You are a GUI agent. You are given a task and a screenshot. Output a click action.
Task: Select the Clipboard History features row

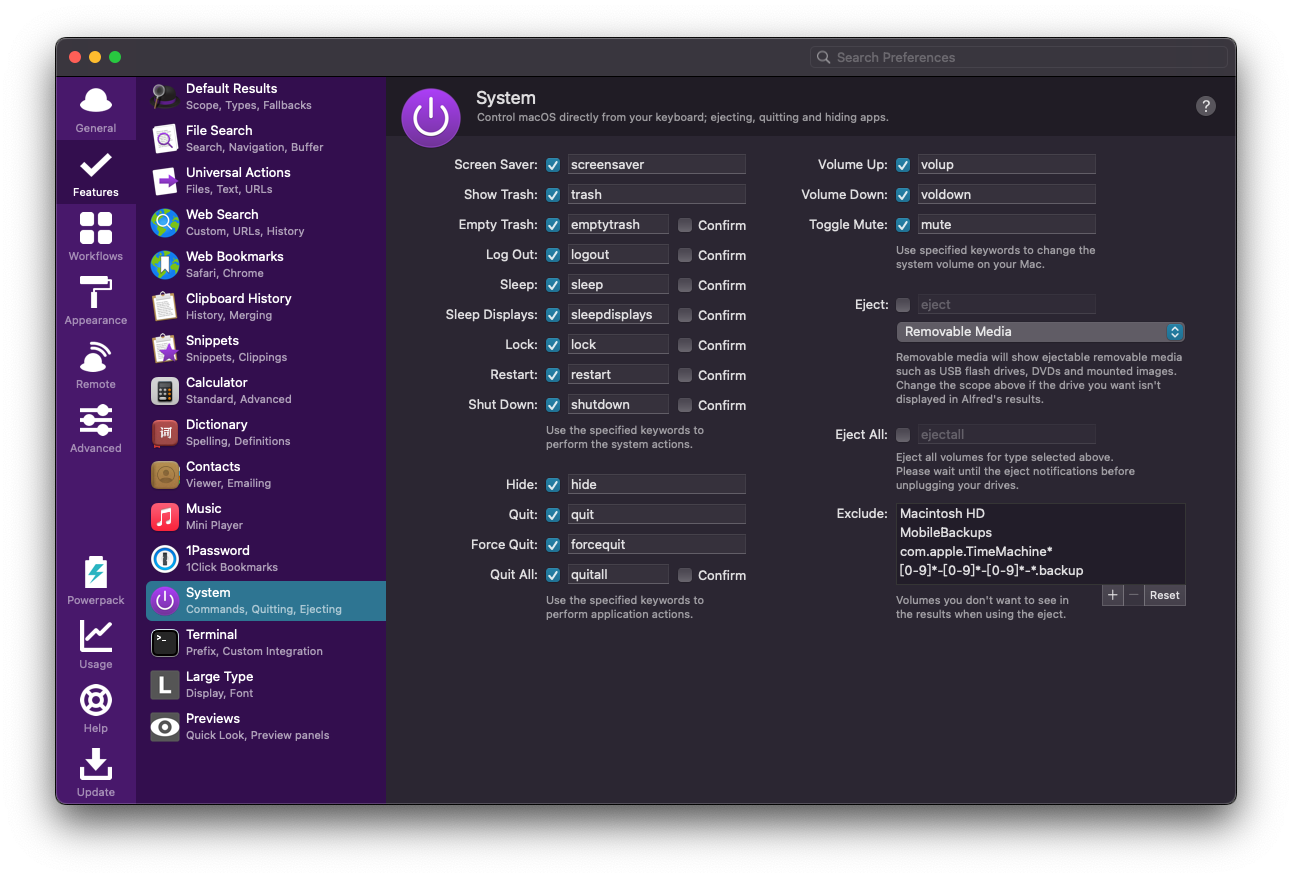[266, 307]
